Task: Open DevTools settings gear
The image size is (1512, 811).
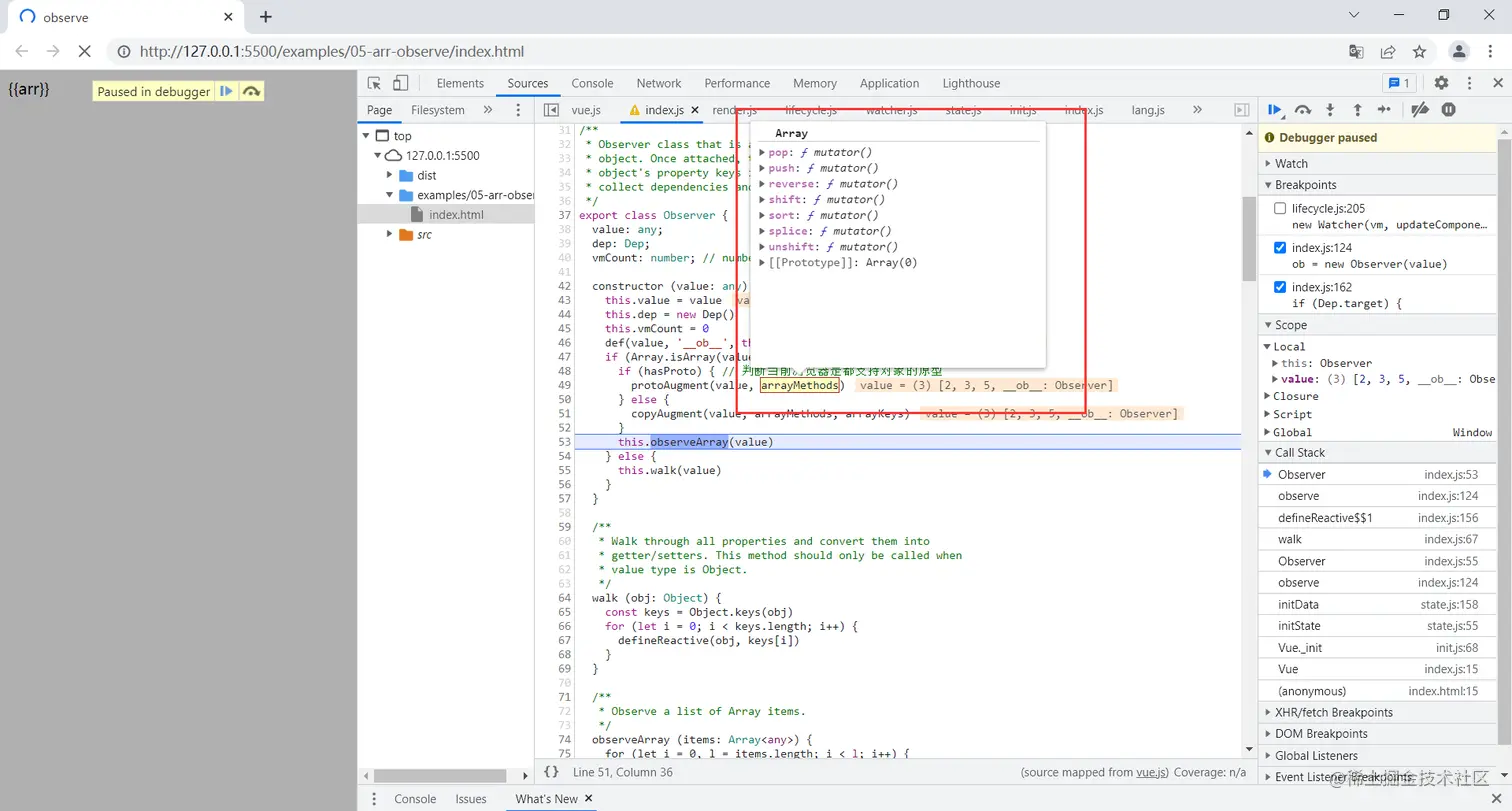Action: point(1441,84)
